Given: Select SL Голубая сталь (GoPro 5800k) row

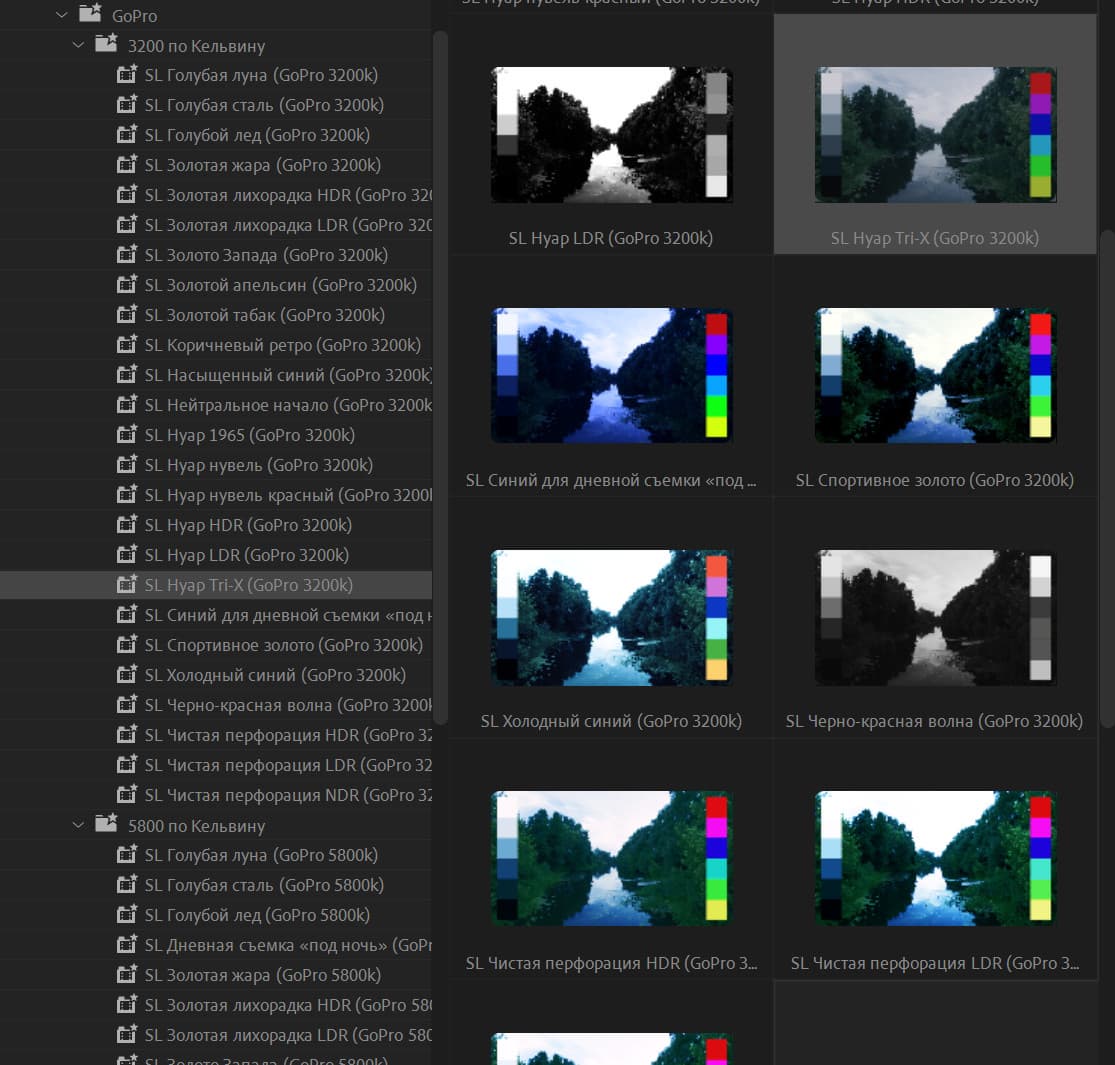Looking at the screenshot, I should click(216, 885).
